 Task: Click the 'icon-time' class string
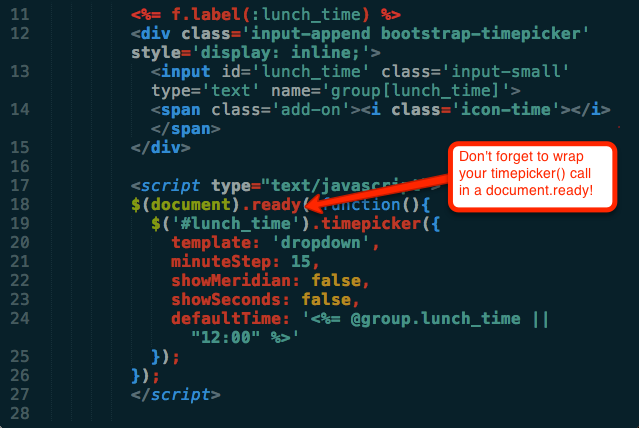506,110
